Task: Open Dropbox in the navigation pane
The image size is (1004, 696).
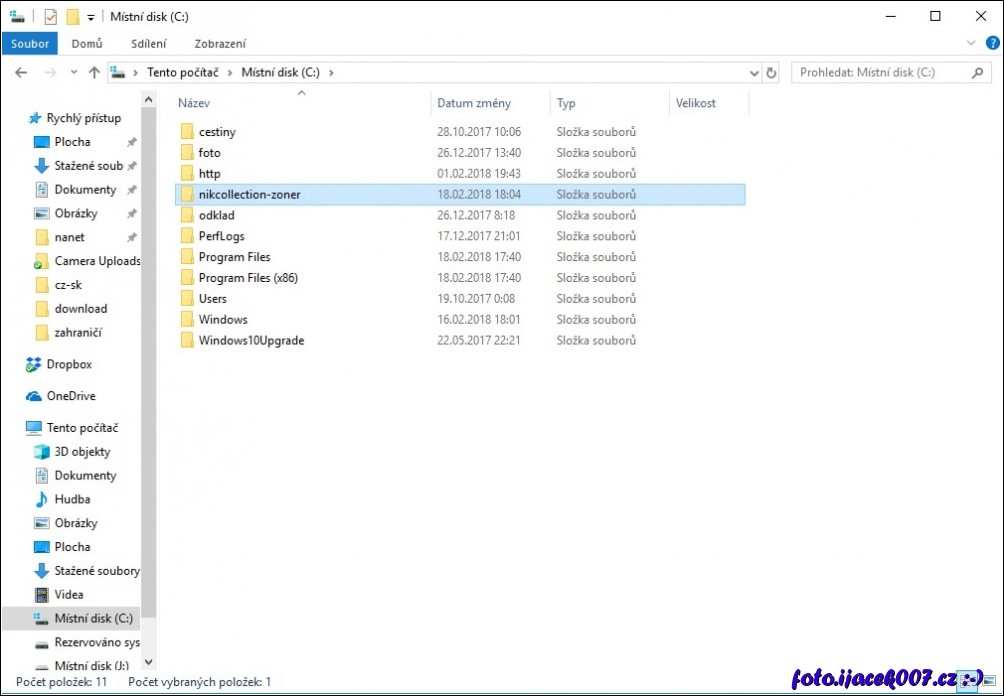Action: 69,365
